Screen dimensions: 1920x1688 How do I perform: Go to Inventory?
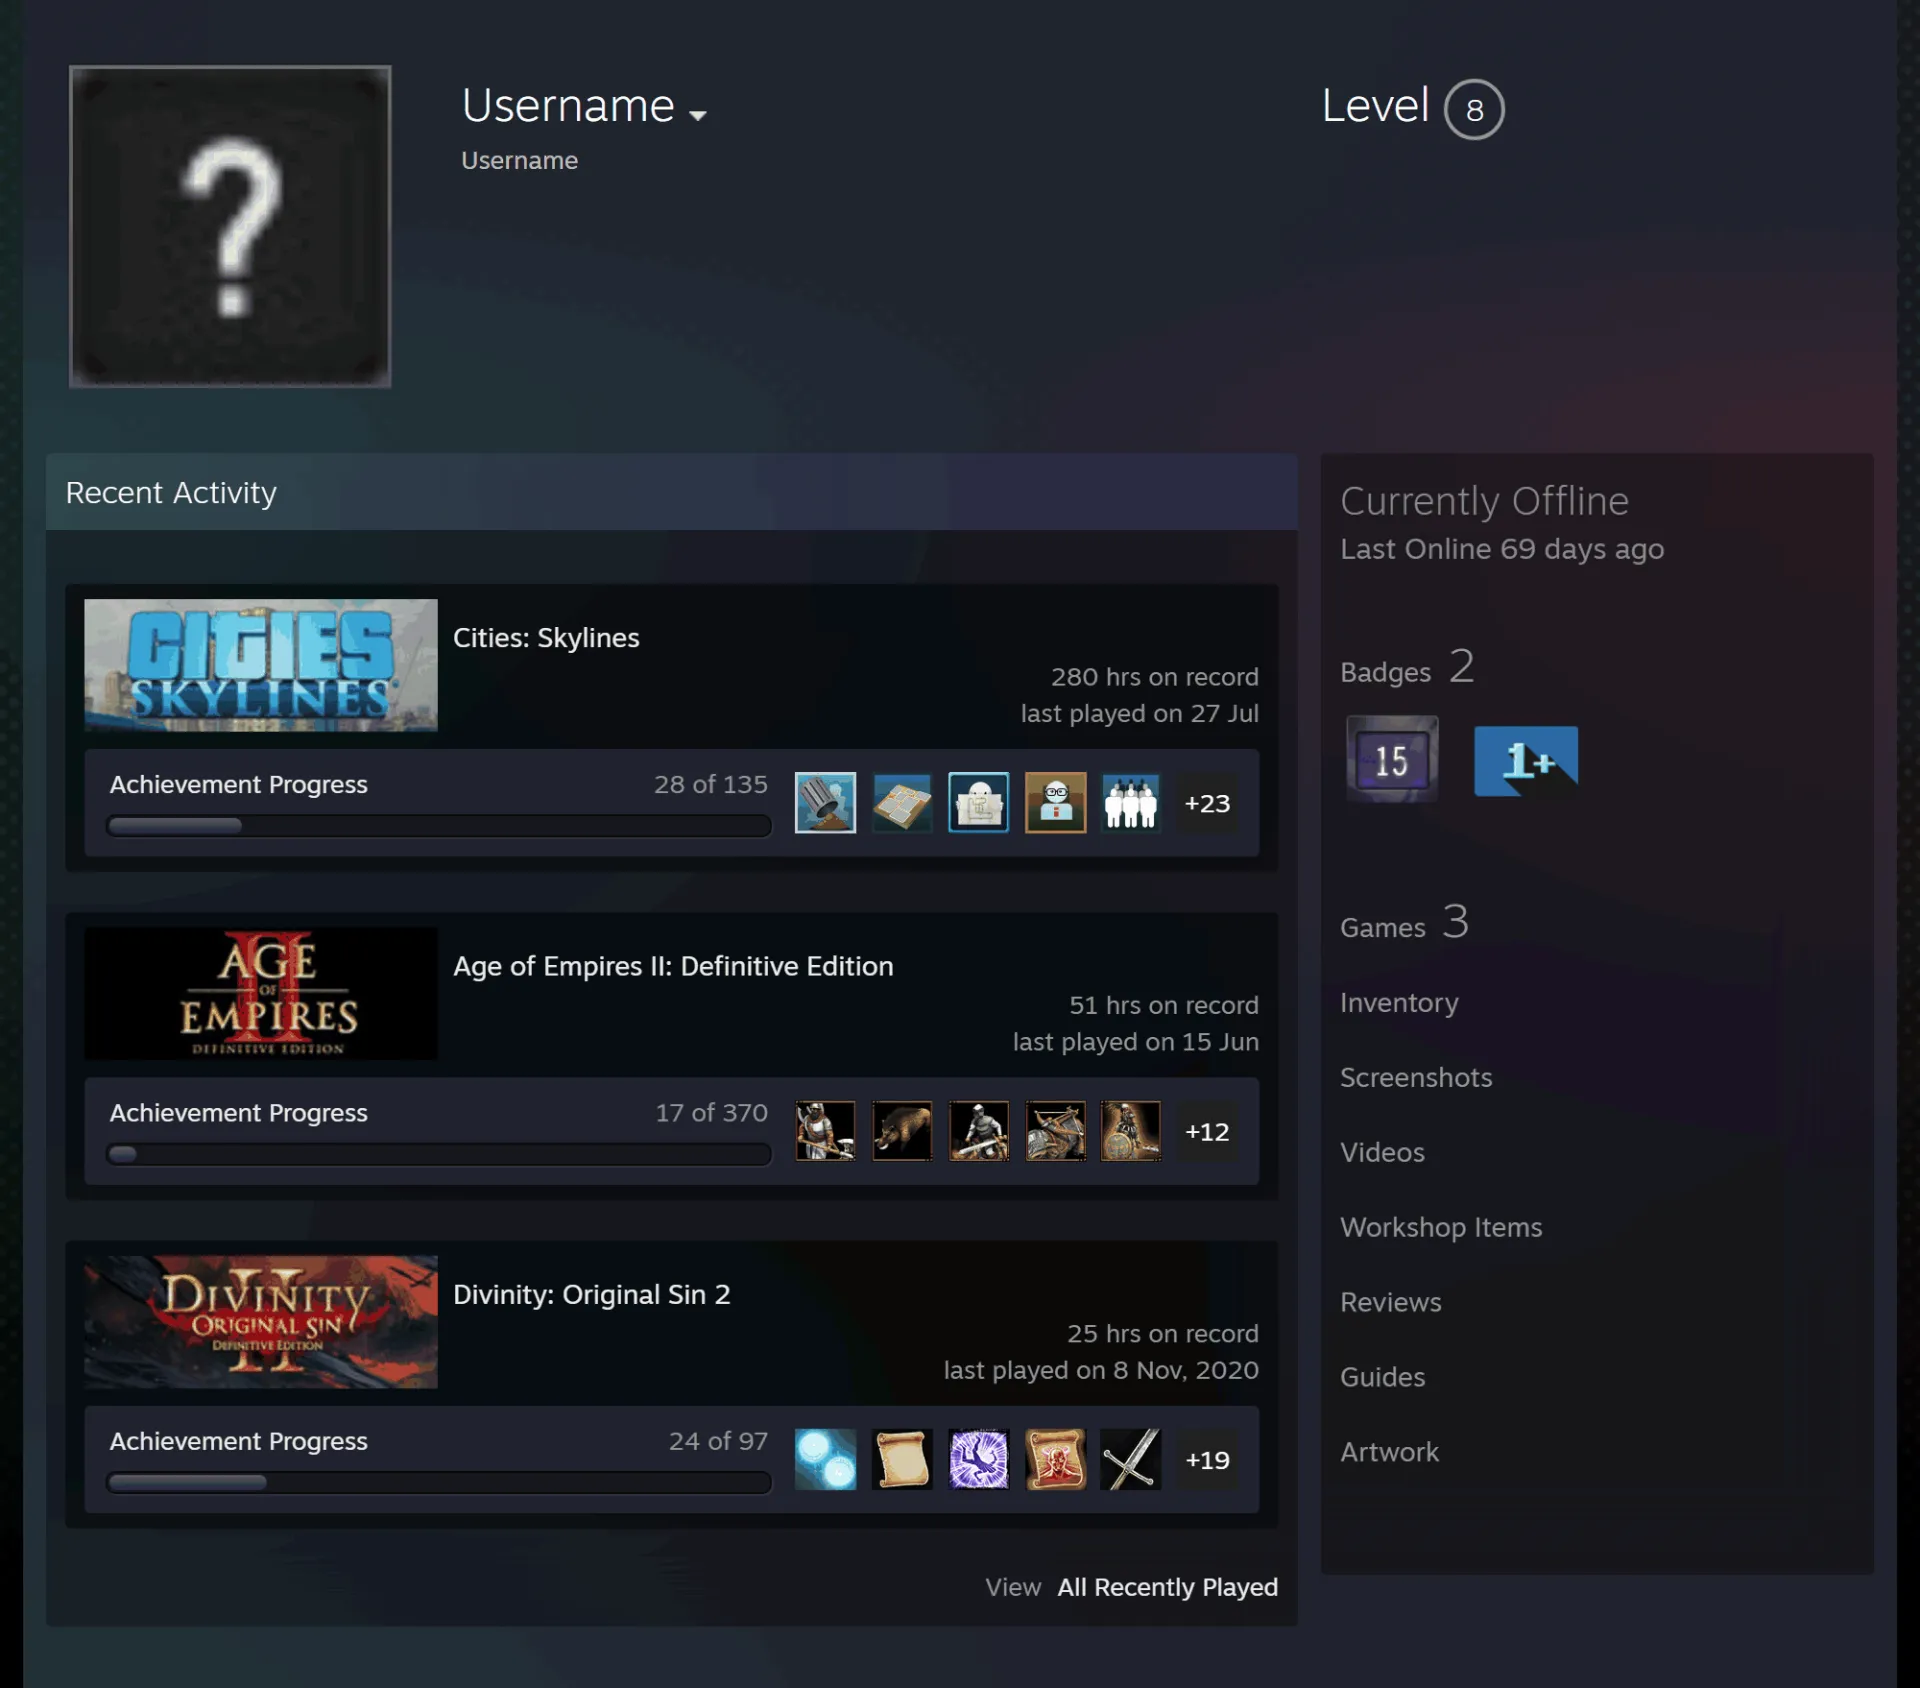pyautogui.click(x=1399, y=1002)
